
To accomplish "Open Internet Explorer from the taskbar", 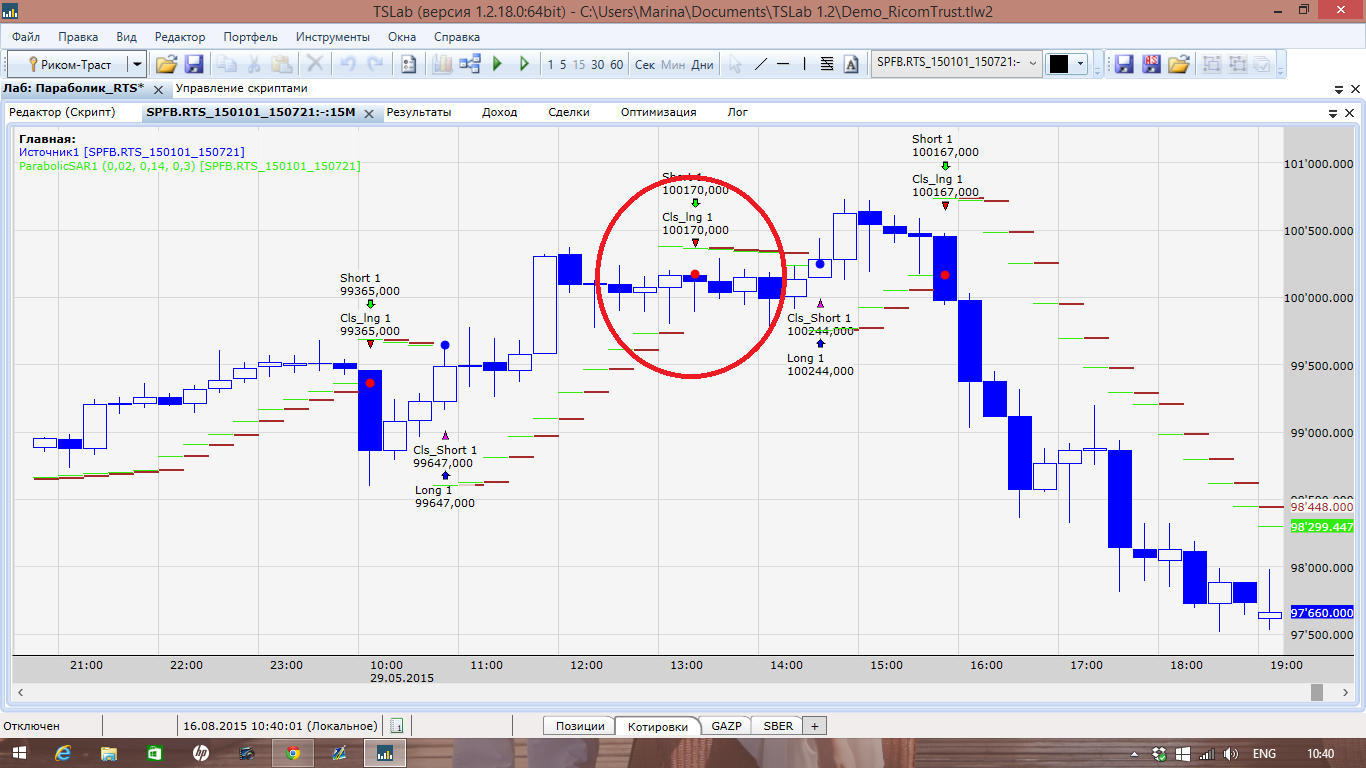I will 64,753.
